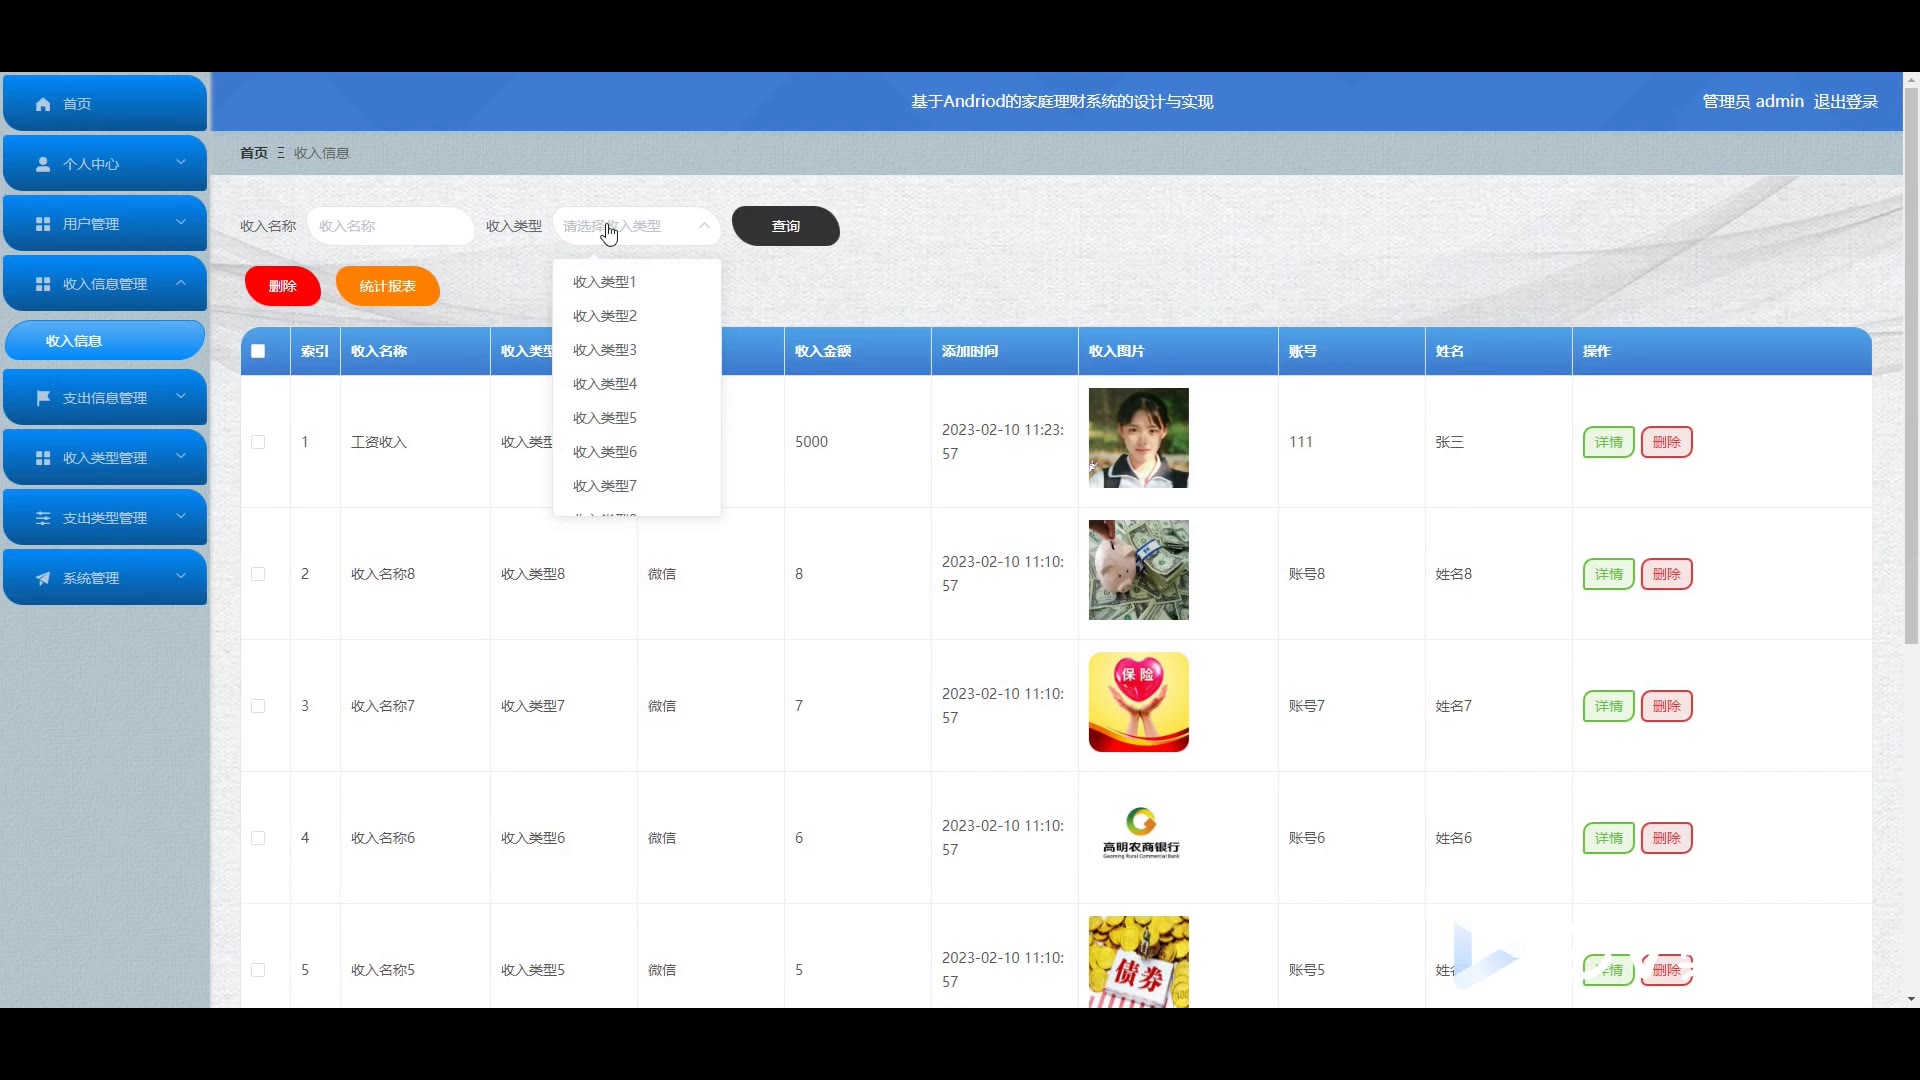The image size is (1920, 1080).
Task: Delete the 收入名称7 row
Action: (x=1667, y=706)
